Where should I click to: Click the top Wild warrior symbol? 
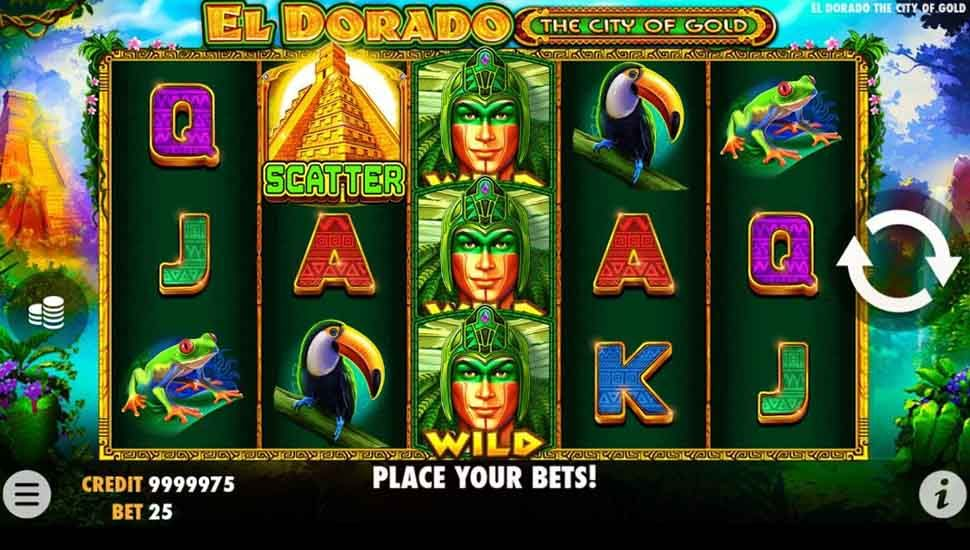486,116
